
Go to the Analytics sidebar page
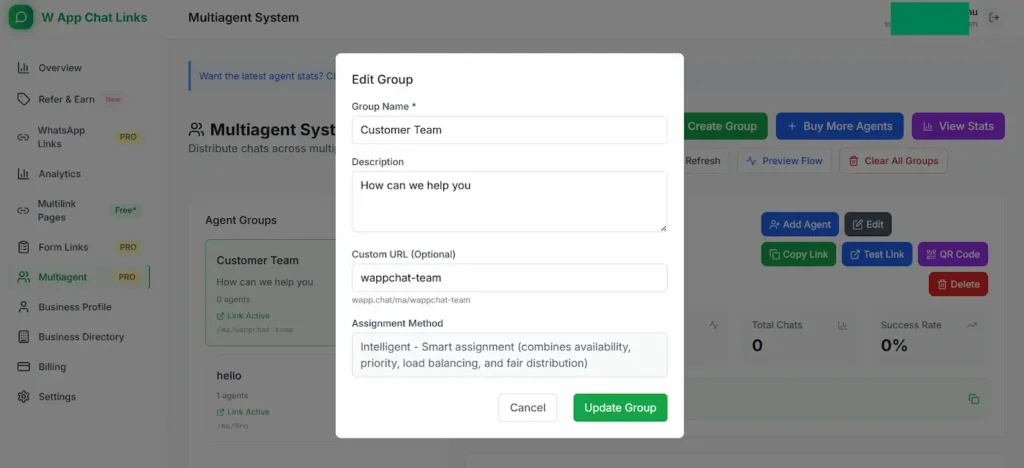pyautogui.click(x=59, y=174)
